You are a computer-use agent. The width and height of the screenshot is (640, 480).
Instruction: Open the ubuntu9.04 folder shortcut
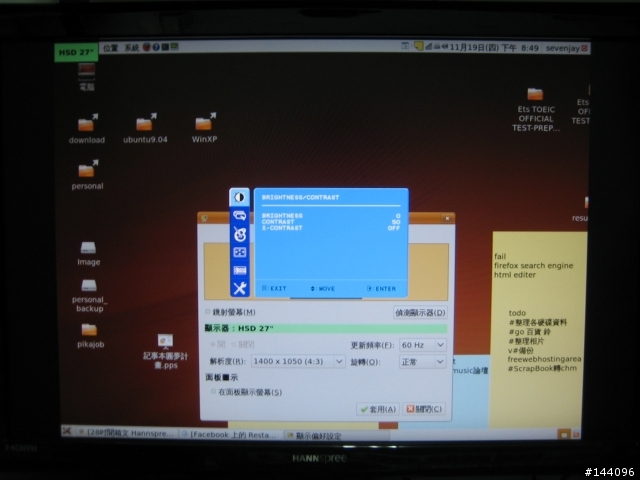click(x=145, y=129)
